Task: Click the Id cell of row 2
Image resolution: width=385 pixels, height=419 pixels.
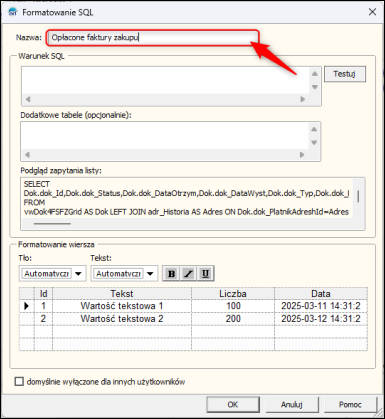Action: [x=43, y=319]
